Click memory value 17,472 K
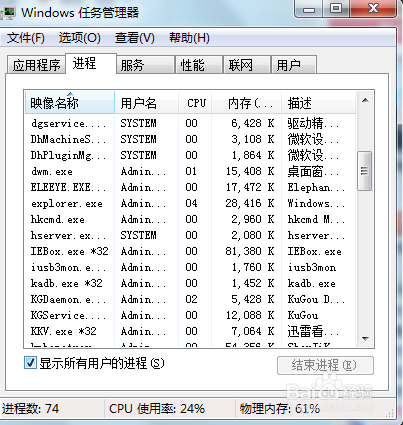Image resolution: width=403 pixels, height=425 pixels. click(x=250, y=187)
